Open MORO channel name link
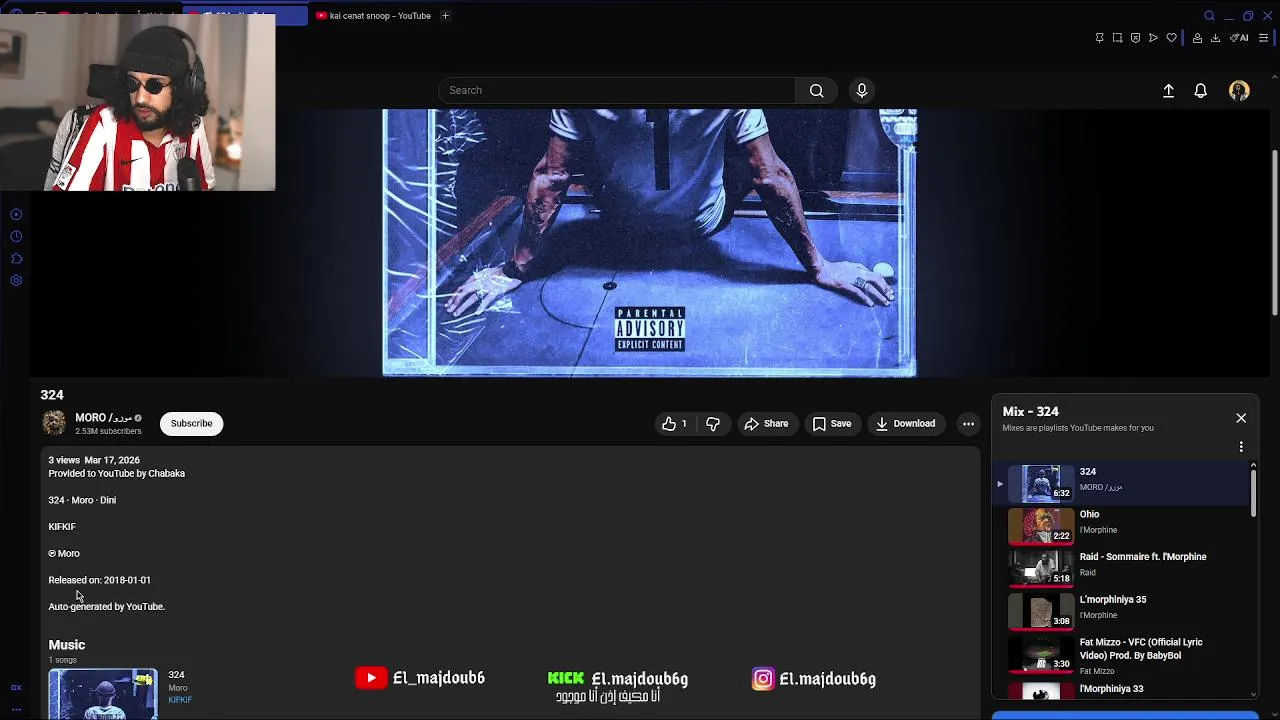This screenshot has height=720, width=1280. tap(103, 417)
